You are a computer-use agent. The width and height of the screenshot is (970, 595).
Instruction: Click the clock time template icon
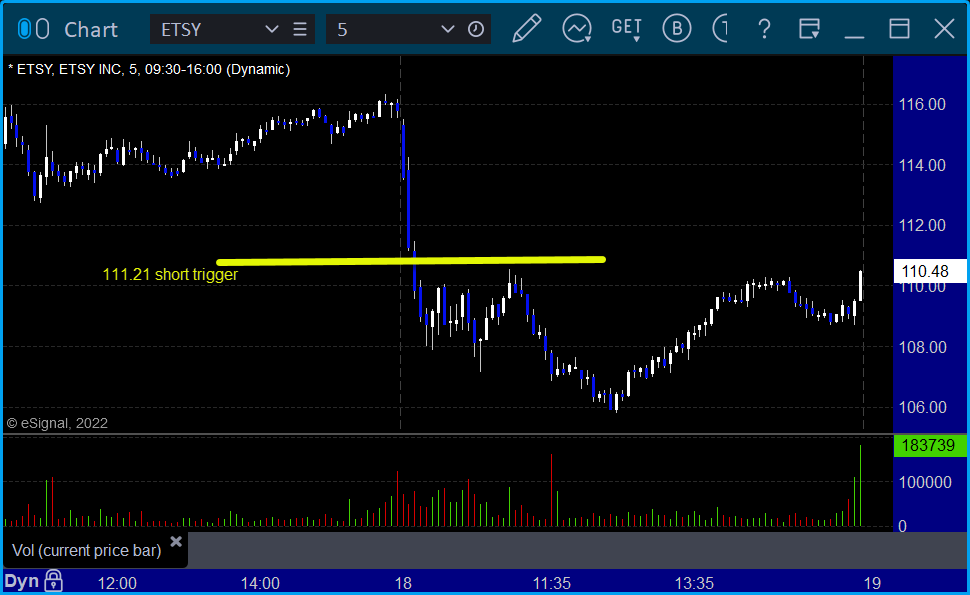(x=476, y=29)
